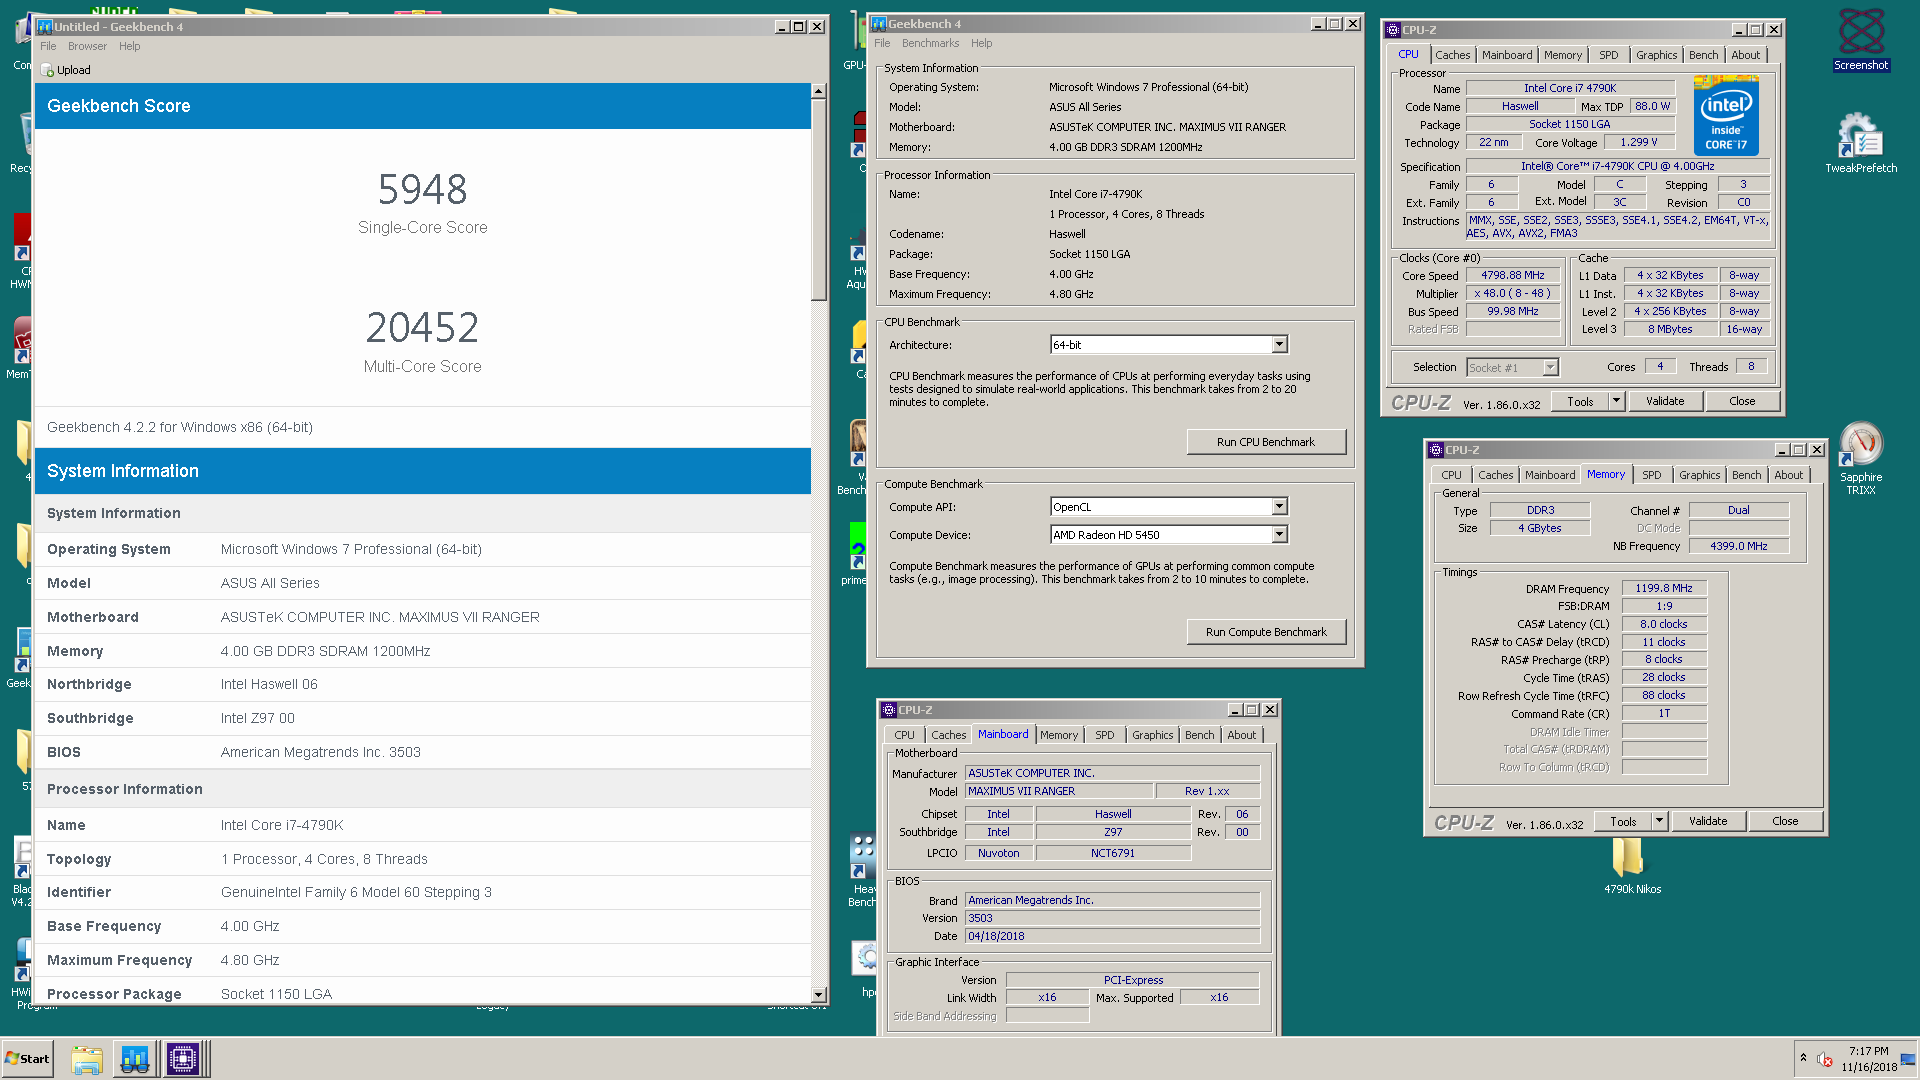Image resolution: width=1920 pixels, height=1080 pixels.
Task: Click Close button in CPU-Z Memory window
Action: pos(1785,821)
